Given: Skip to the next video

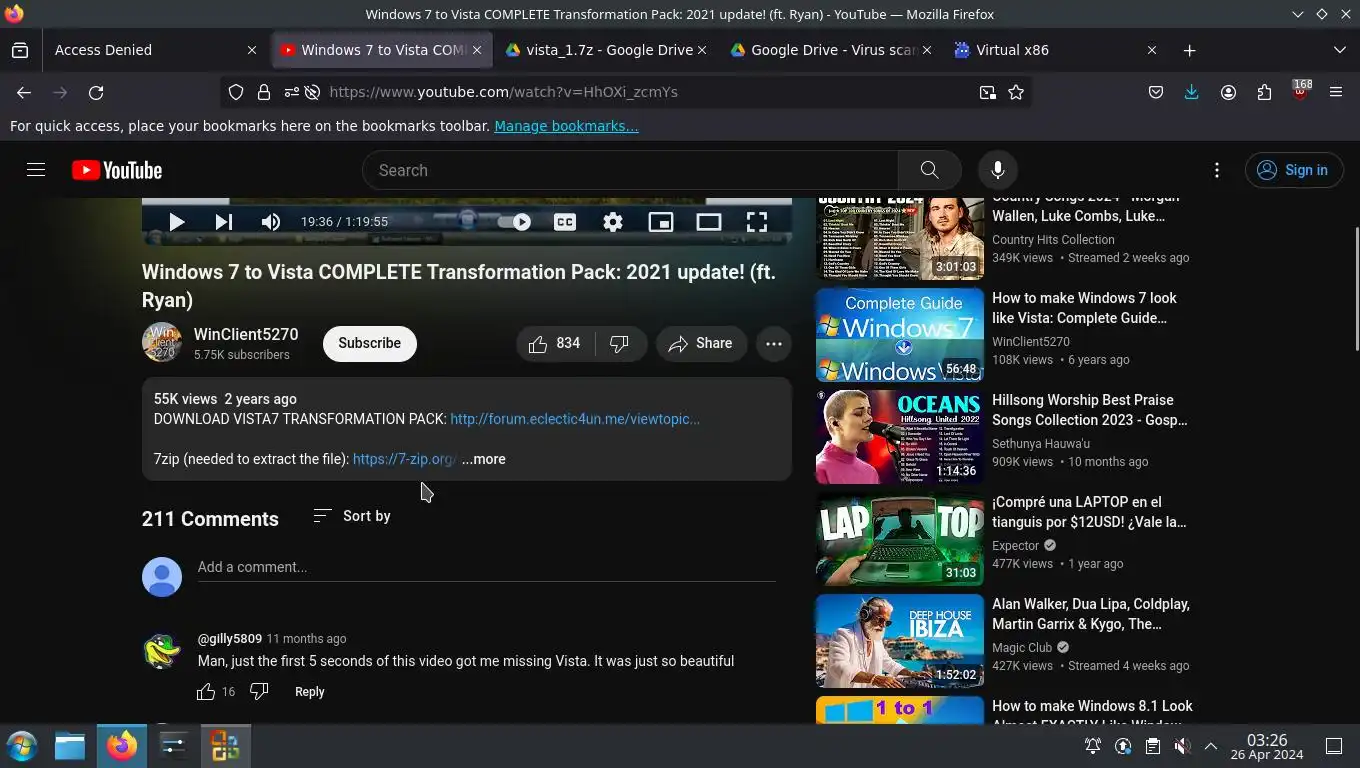Looking at the screenshot, I should tap(224, 222).
